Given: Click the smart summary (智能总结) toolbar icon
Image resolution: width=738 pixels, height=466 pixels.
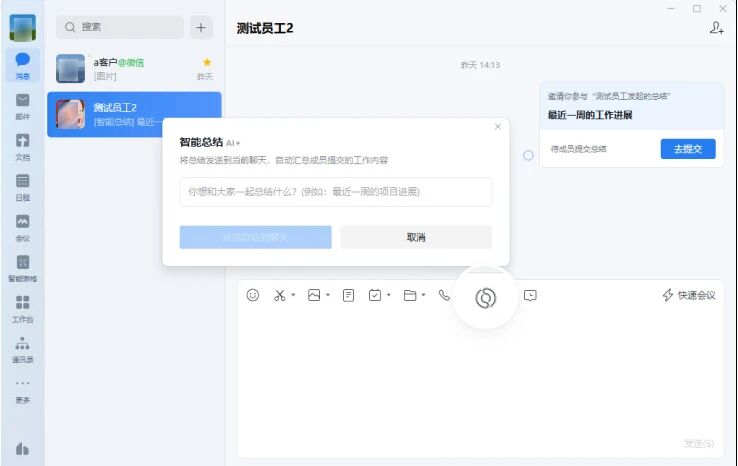Looking at the screenshot, I should pyautogui.click(x=485, y=297).
